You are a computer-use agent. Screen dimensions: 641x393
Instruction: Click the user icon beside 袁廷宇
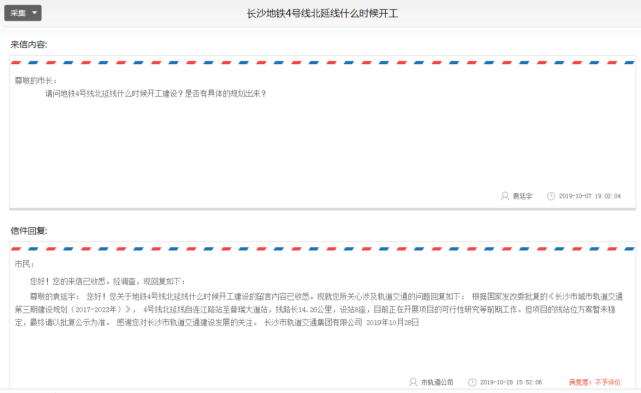tap(505, 196)
